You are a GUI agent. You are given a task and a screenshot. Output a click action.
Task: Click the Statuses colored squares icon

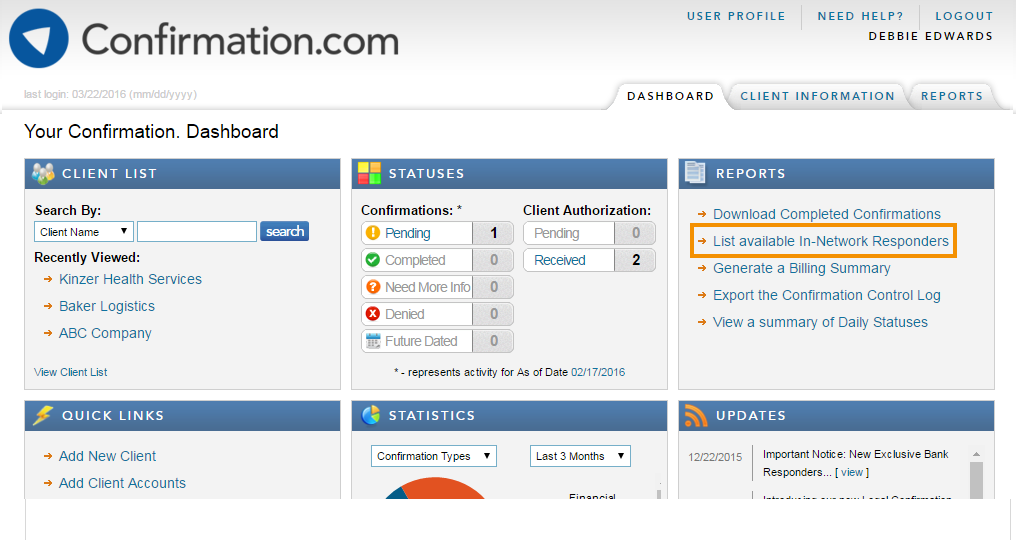(x=370, y=173)
